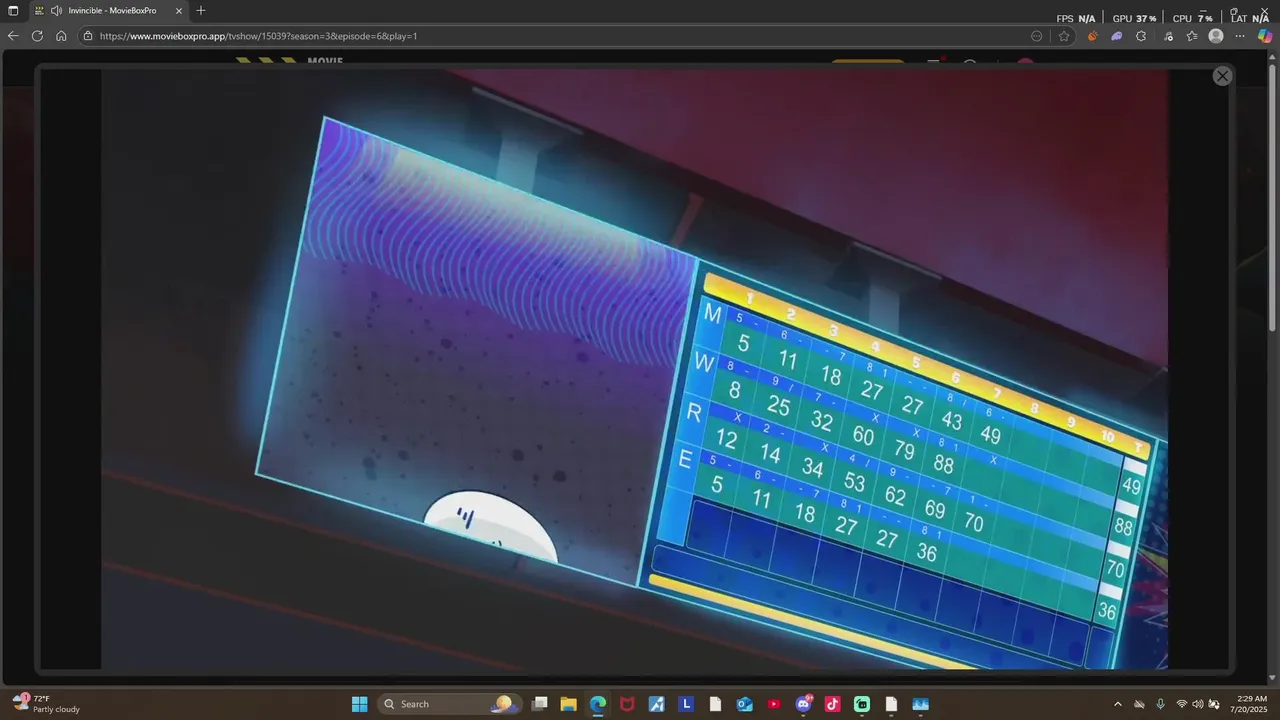Reload the MovieBoxPro page
The height and width of the screenshot is (720, 1280).
tap(37, 36)
